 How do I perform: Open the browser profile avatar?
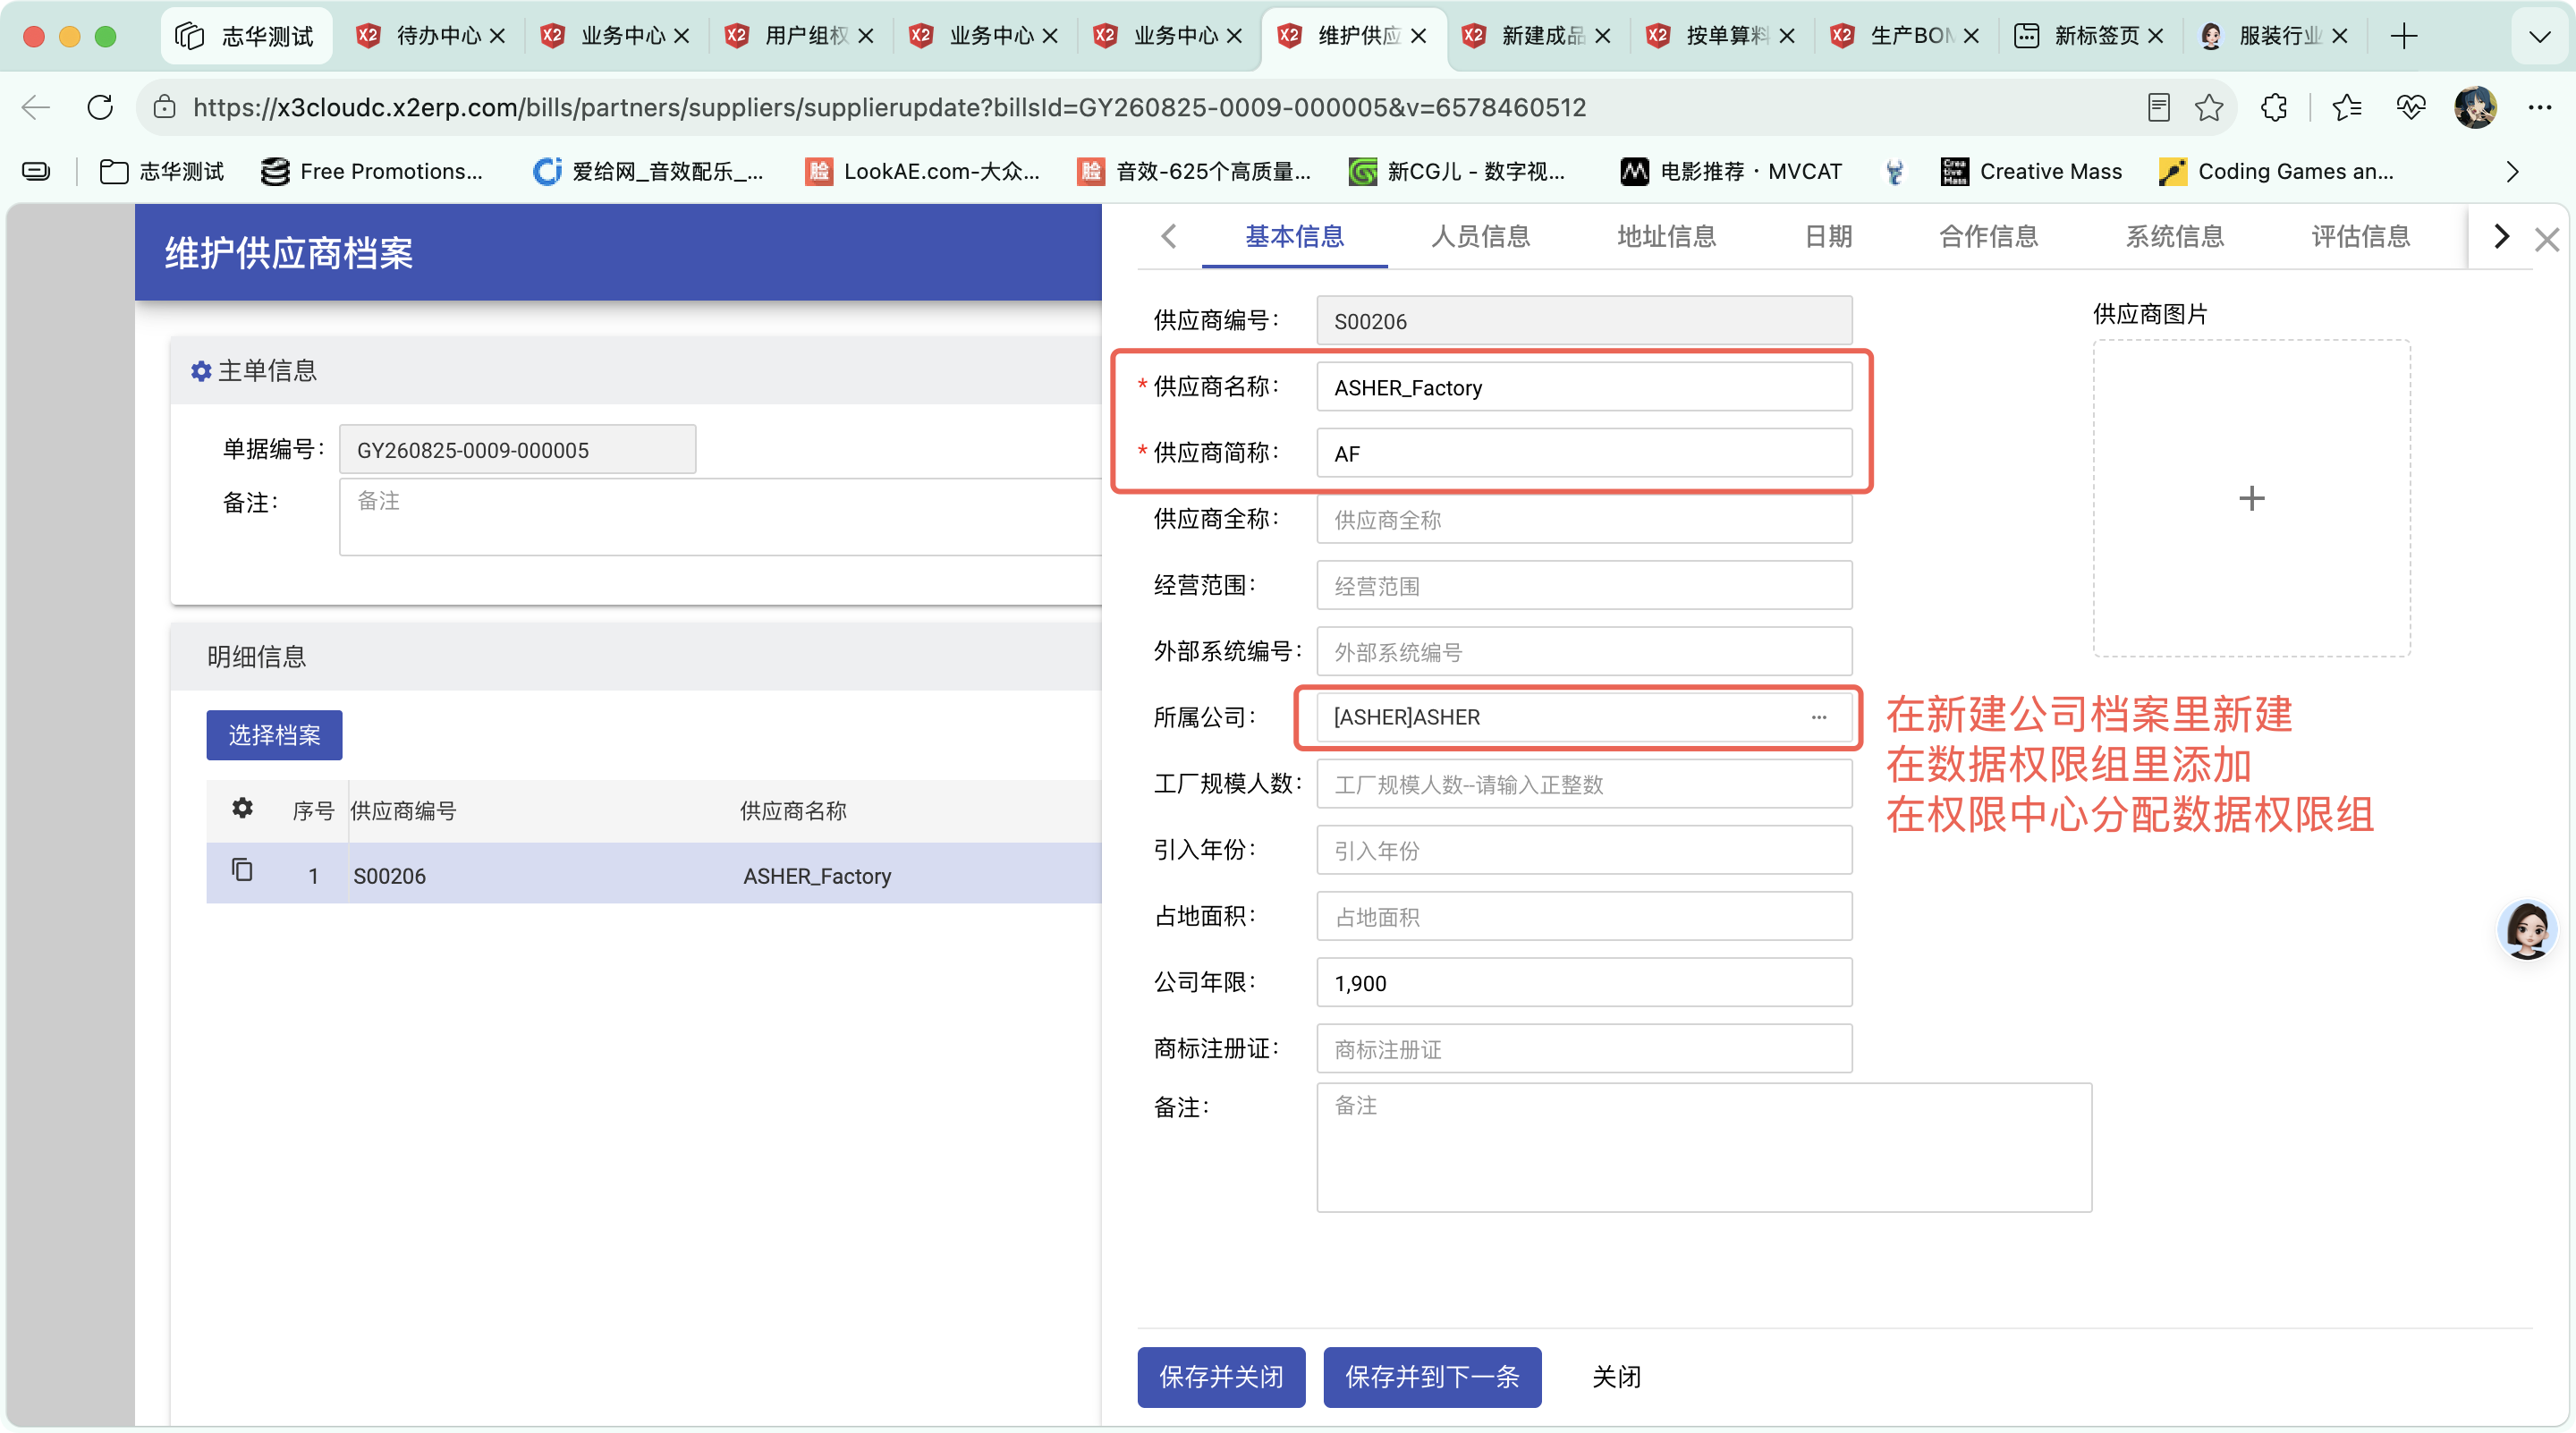[2474, 107]
